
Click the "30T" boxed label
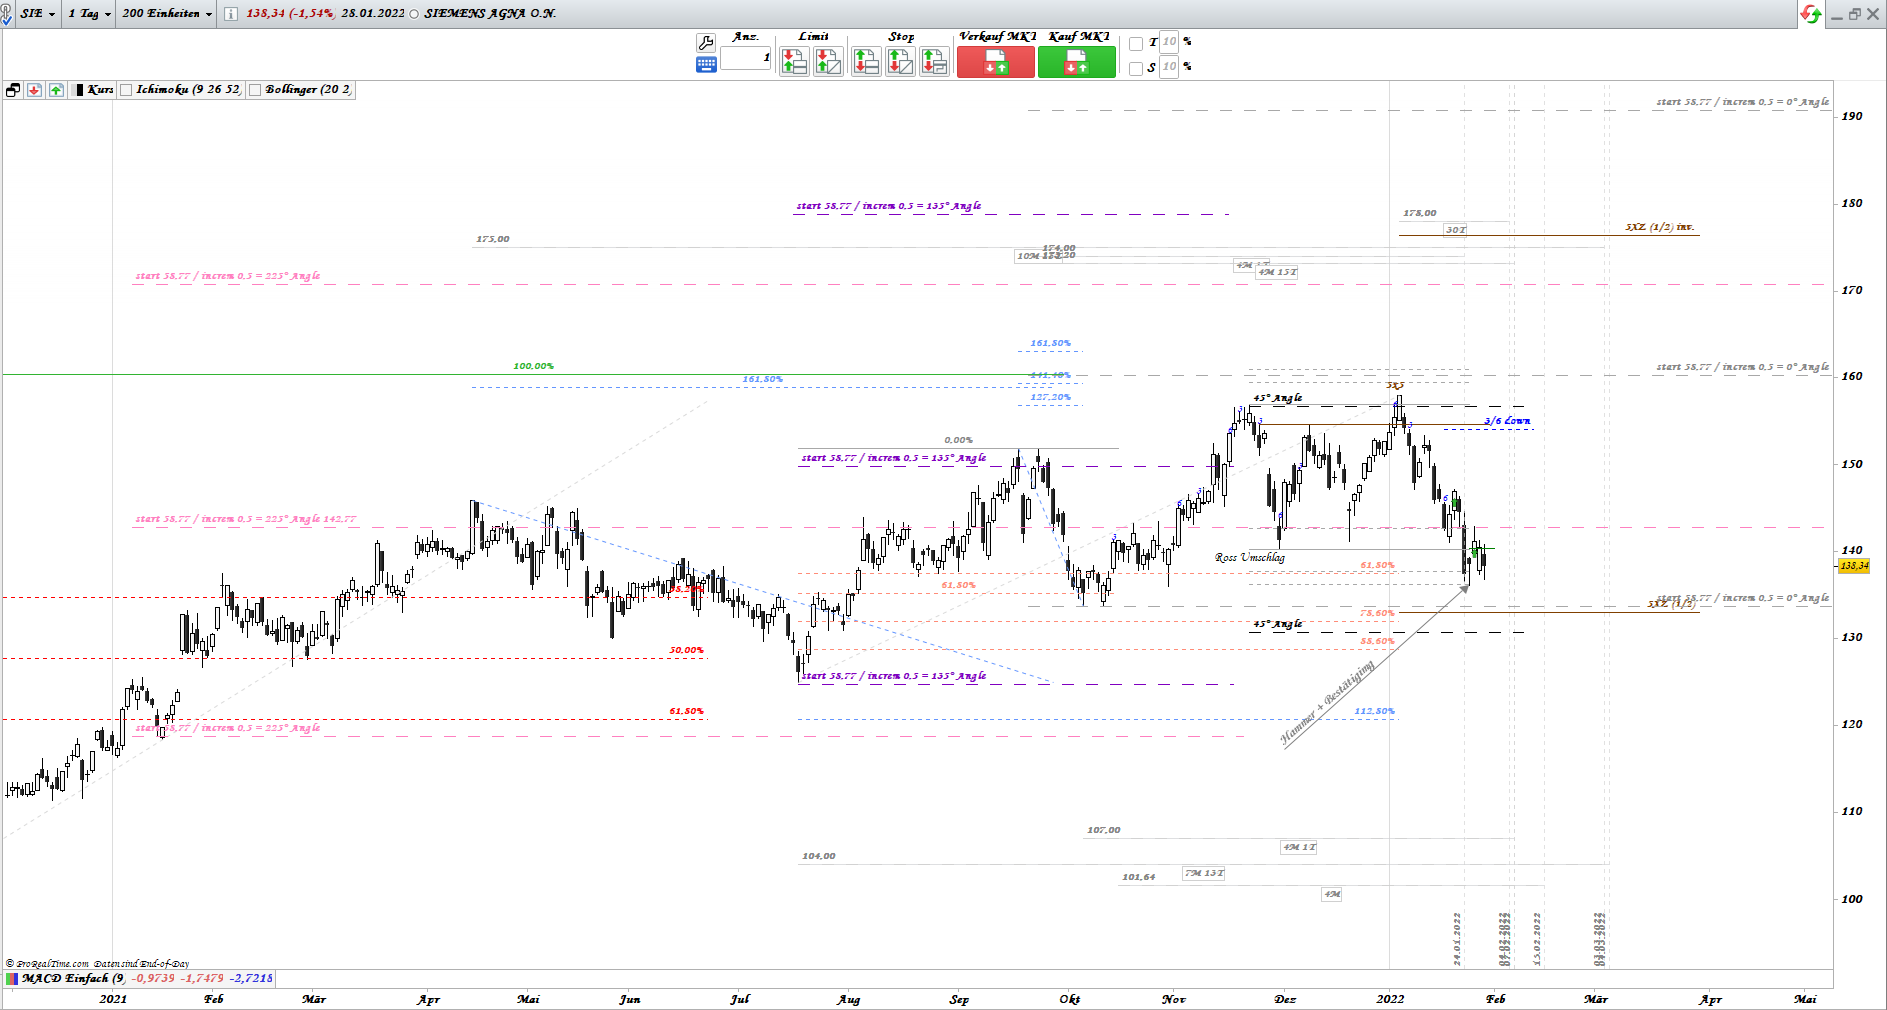click(x=1455, y=230)
